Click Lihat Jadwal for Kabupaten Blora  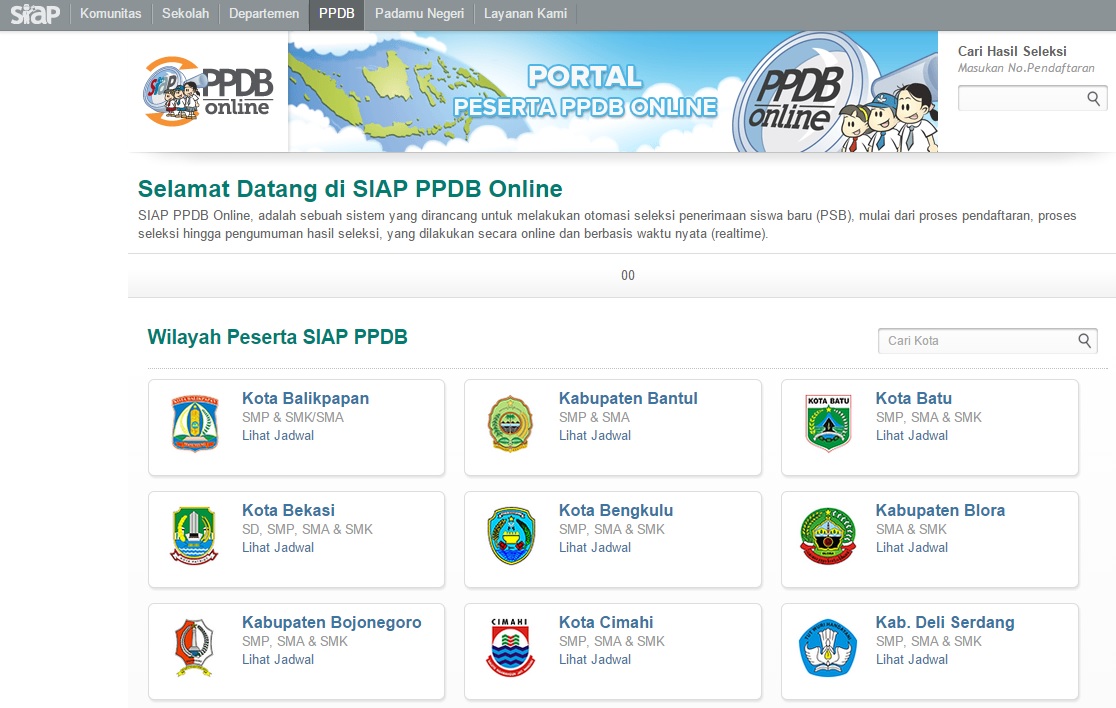912,547
